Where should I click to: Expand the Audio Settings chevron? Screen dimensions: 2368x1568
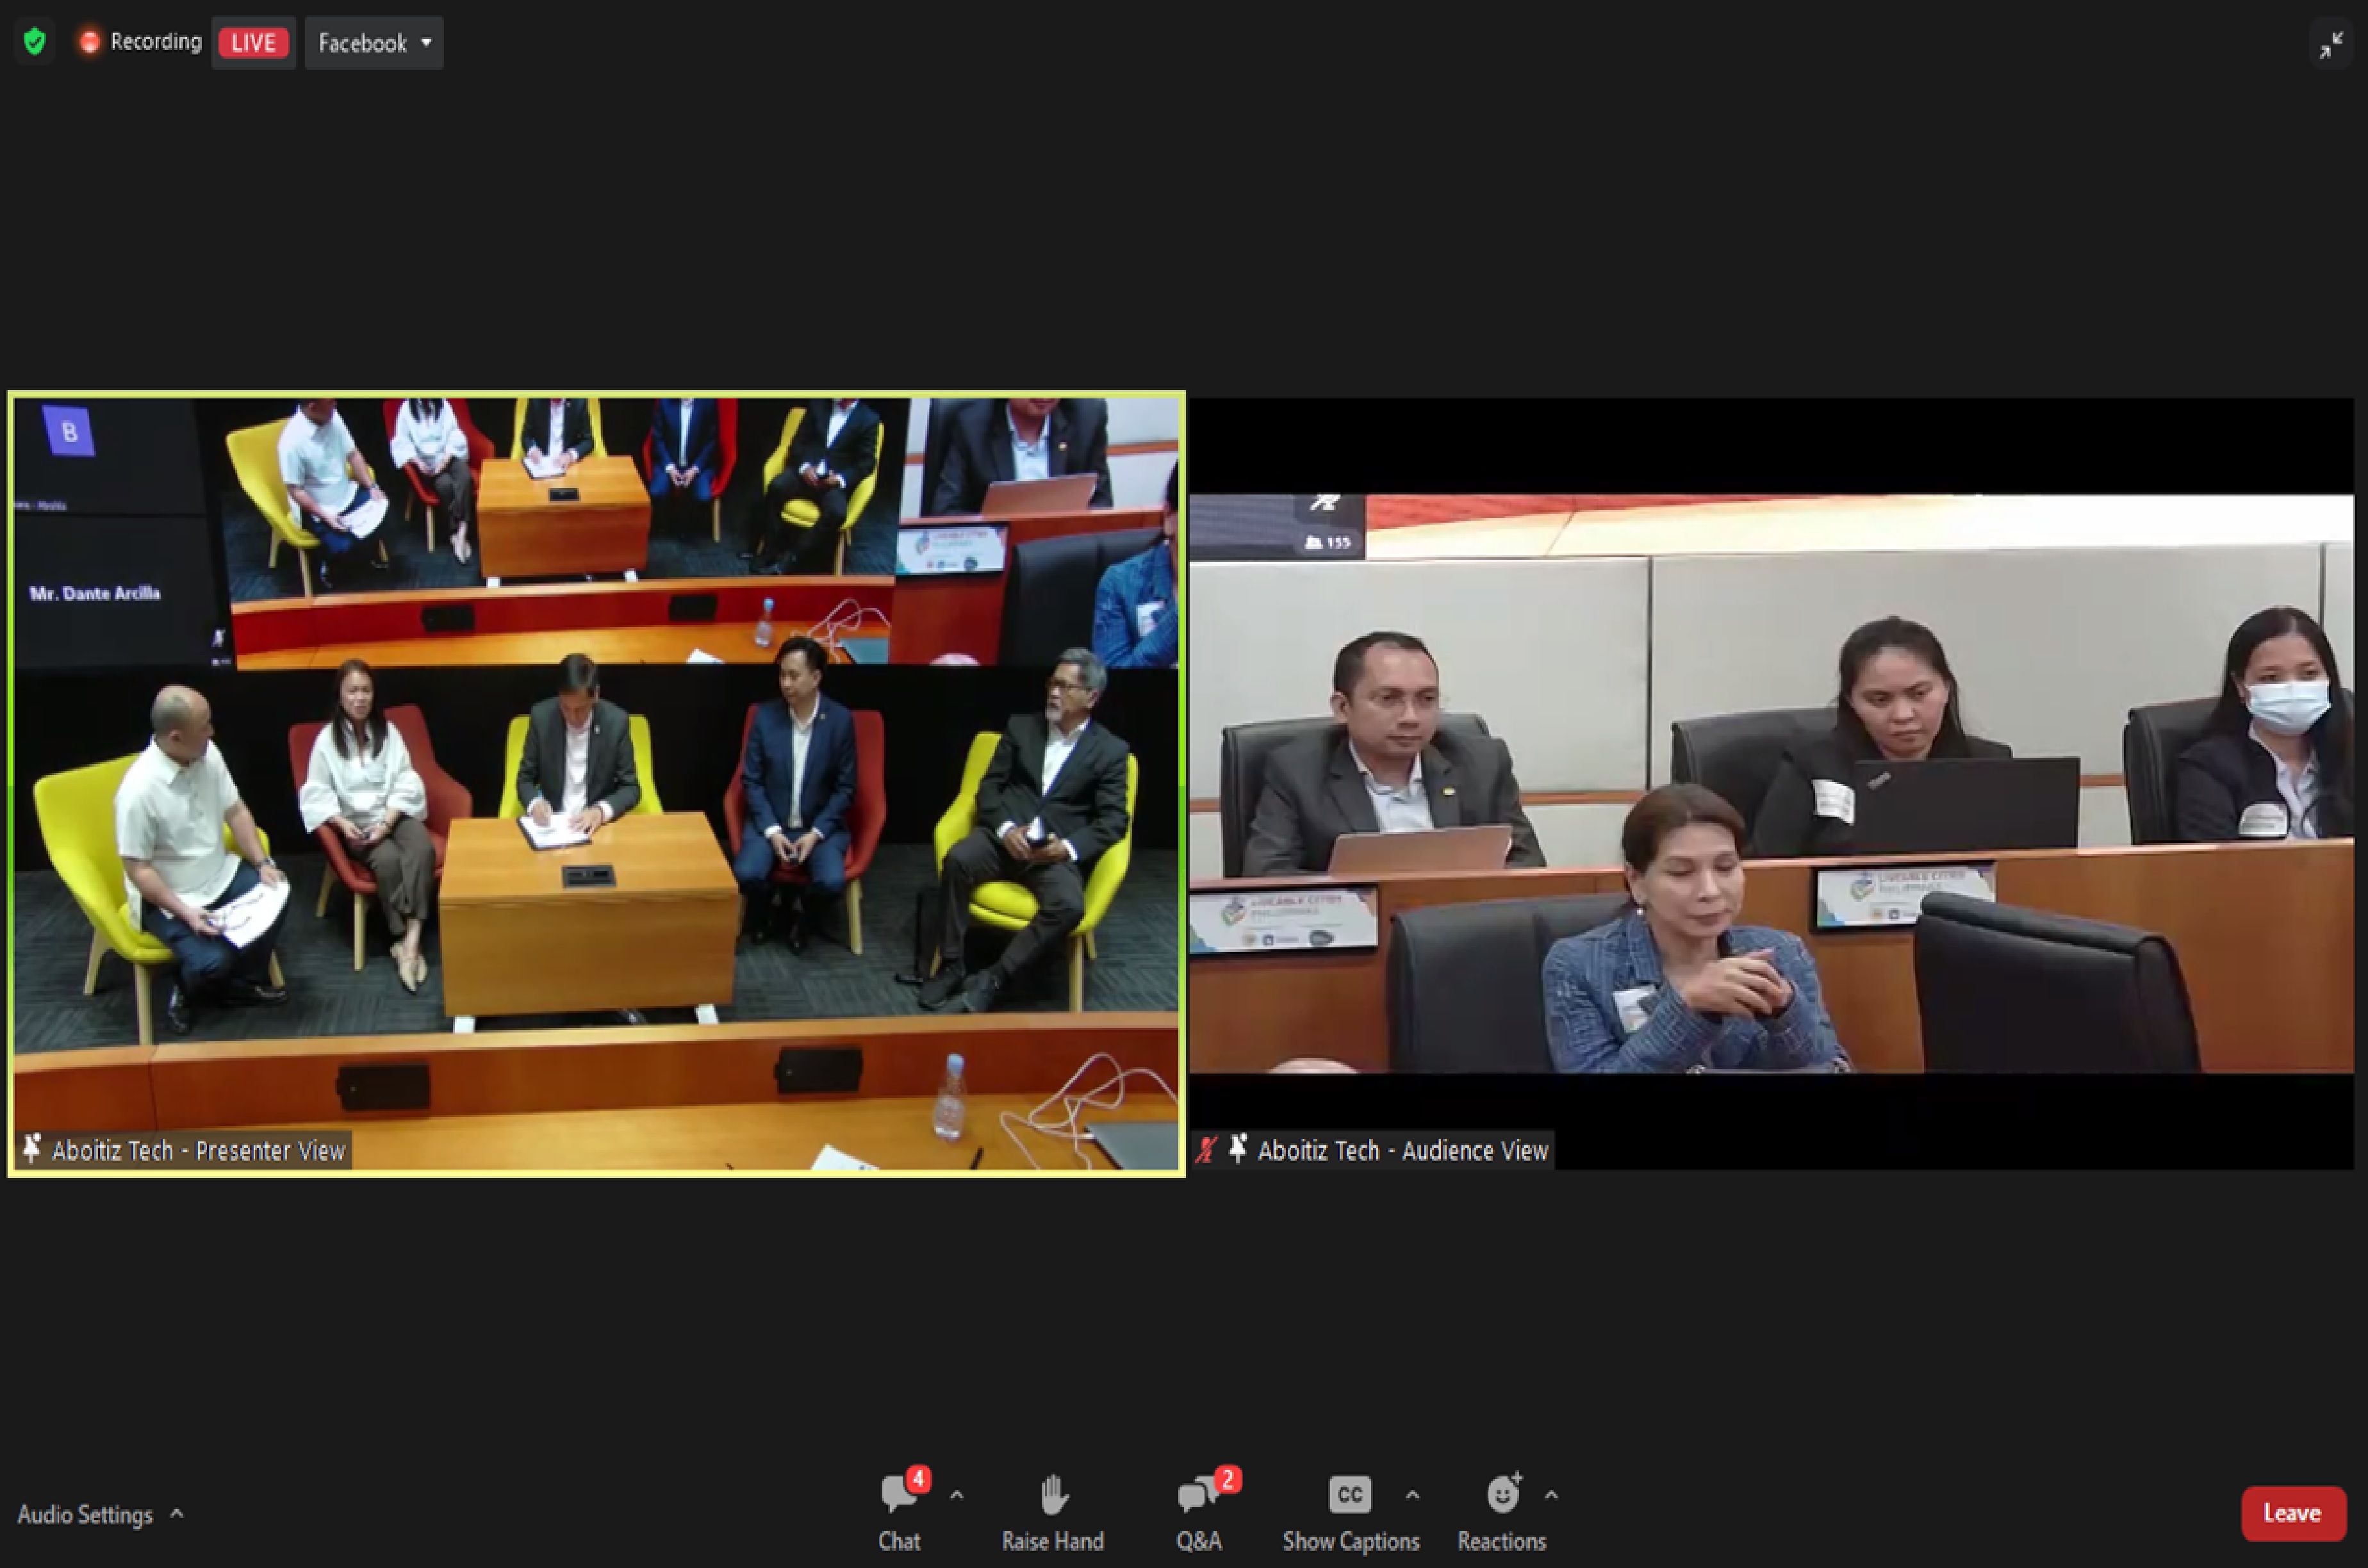click(x=177, y=1513)
